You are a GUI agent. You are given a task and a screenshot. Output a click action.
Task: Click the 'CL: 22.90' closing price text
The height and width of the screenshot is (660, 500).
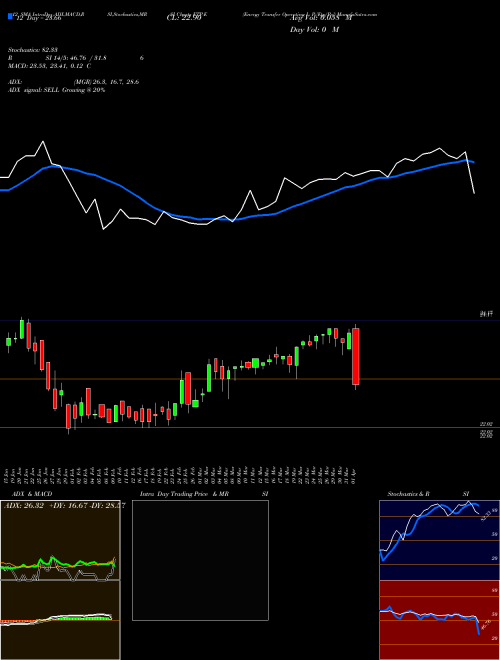click(184, 19)
